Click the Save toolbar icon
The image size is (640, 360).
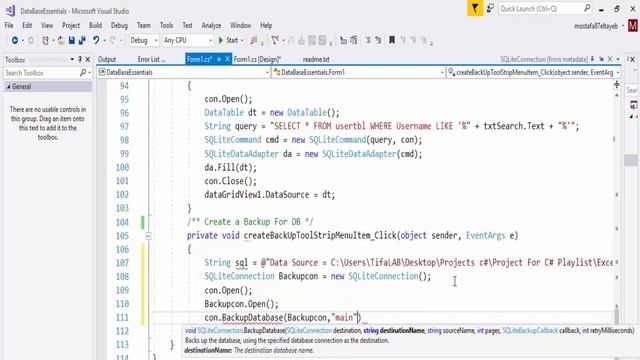point(72,40)
